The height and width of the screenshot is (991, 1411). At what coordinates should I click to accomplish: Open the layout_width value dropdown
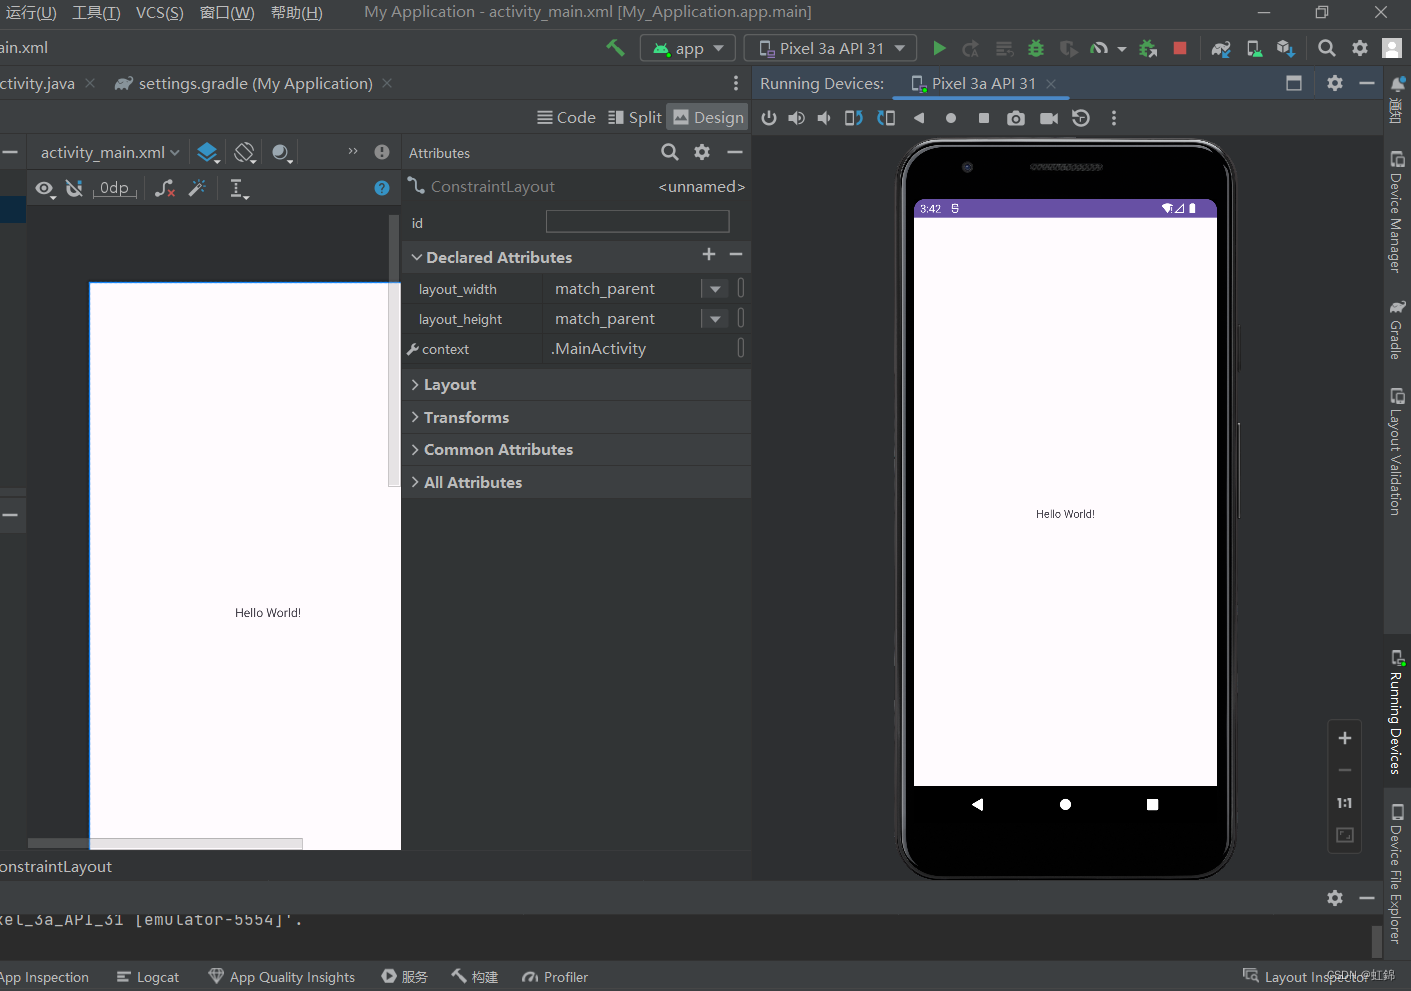(715, 289)
